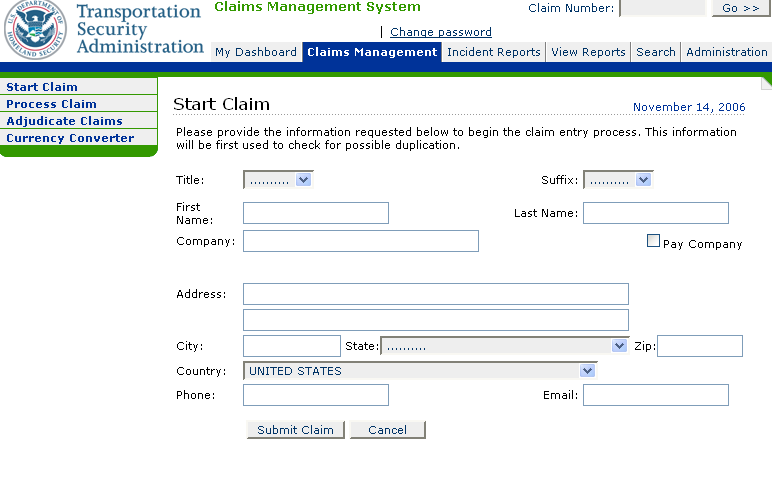Go to My Dashboard tab
The height and width of the screenshot is (492, 772).
click(x=256, y=52)
